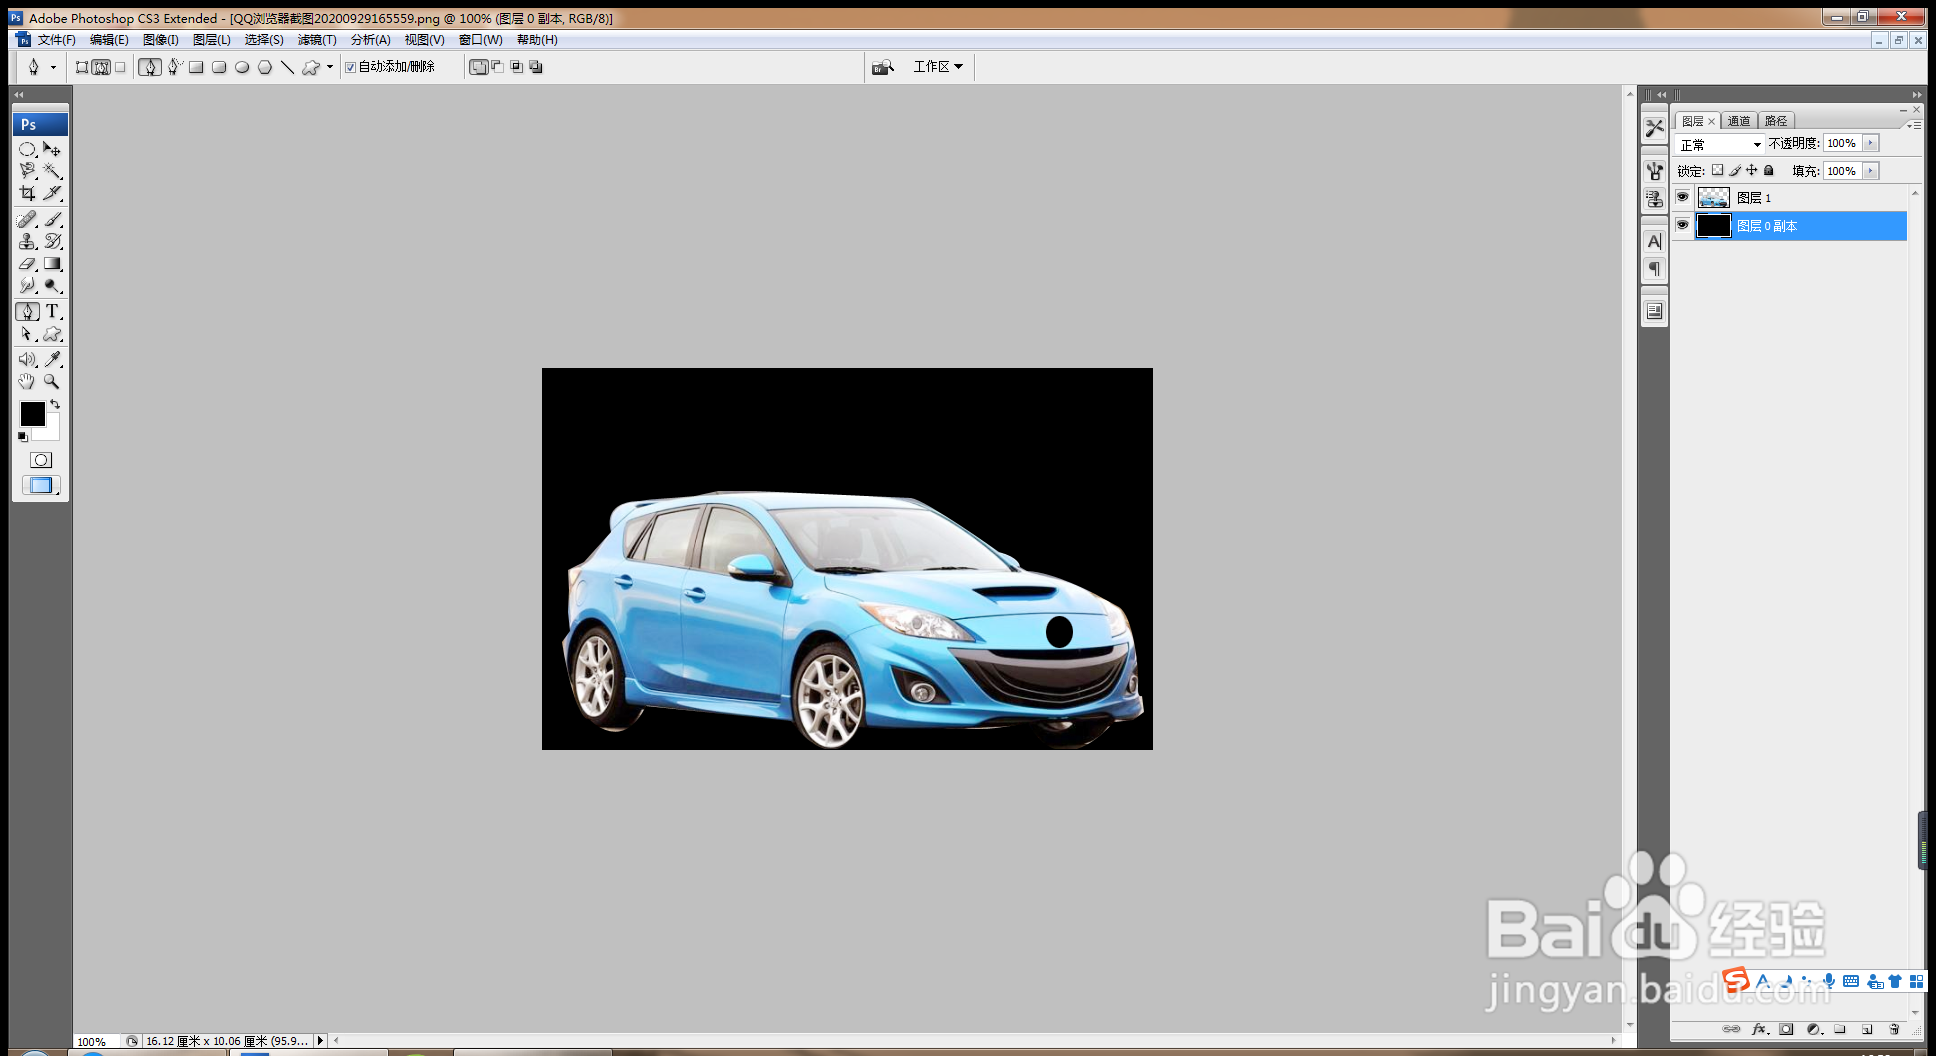Select the Elliptical Marquee tool

27,149
